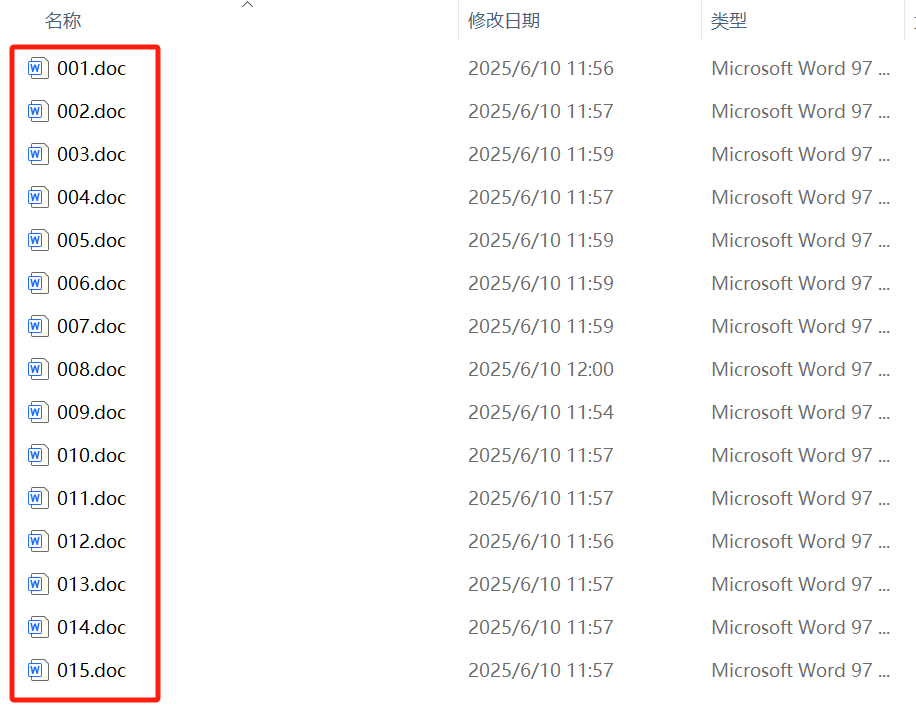This screenshot has height=714, width=916.
Task: Click the Word icon of 009.doc
Action: [37, 412]
